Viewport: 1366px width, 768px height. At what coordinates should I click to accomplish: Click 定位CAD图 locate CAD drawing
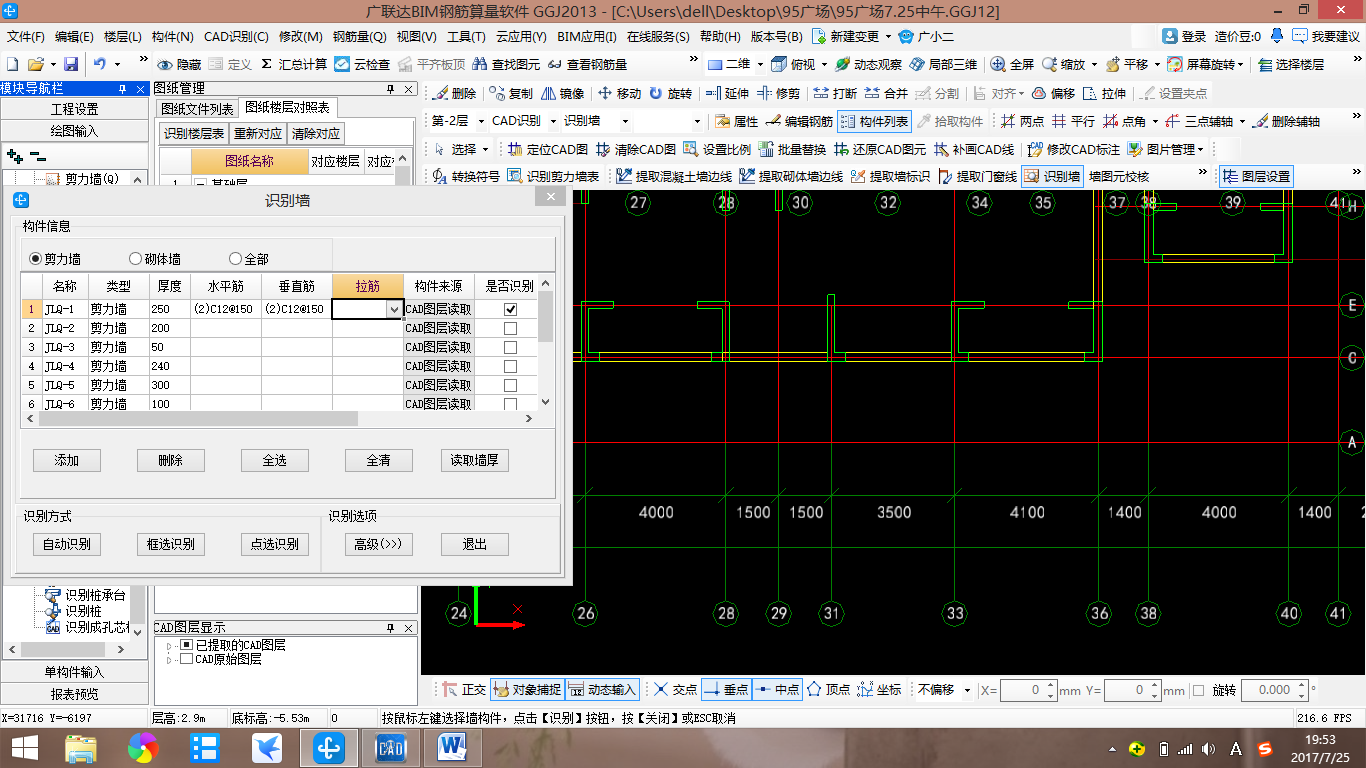[x=548, y=150]
